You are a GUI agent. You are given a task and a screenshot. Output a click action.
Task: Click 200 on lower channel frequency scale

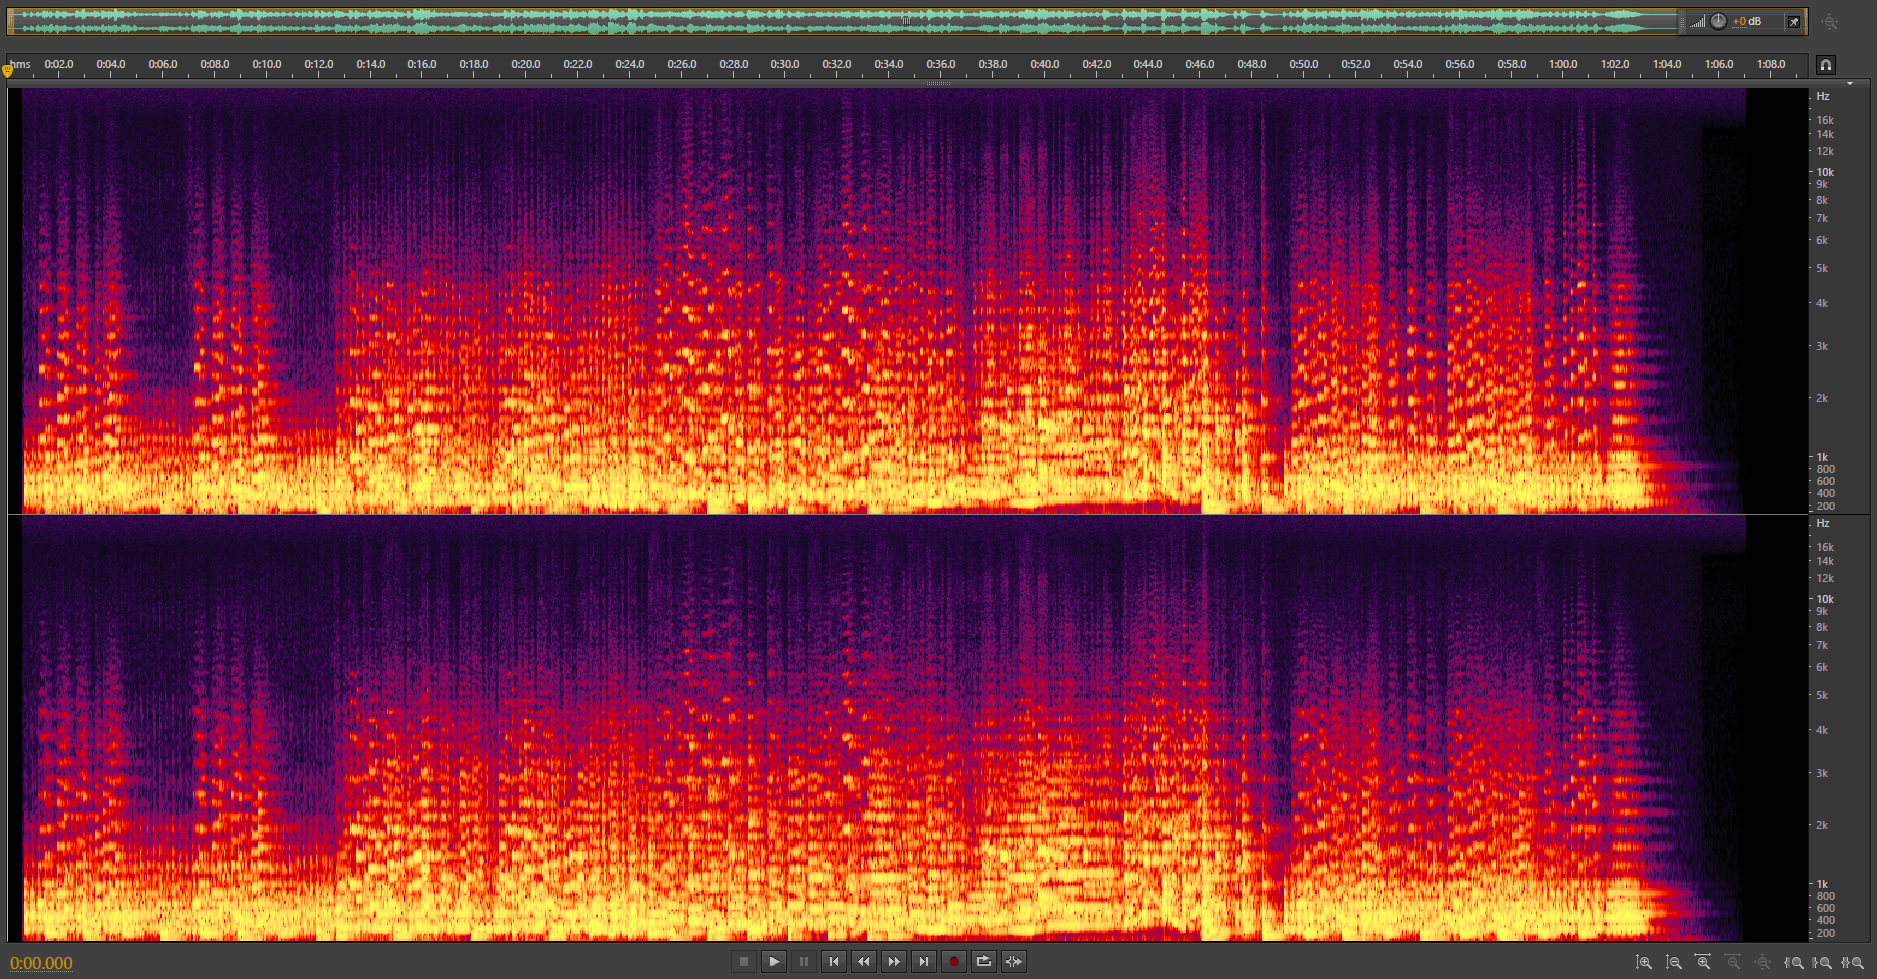[x=1825, y=933]
